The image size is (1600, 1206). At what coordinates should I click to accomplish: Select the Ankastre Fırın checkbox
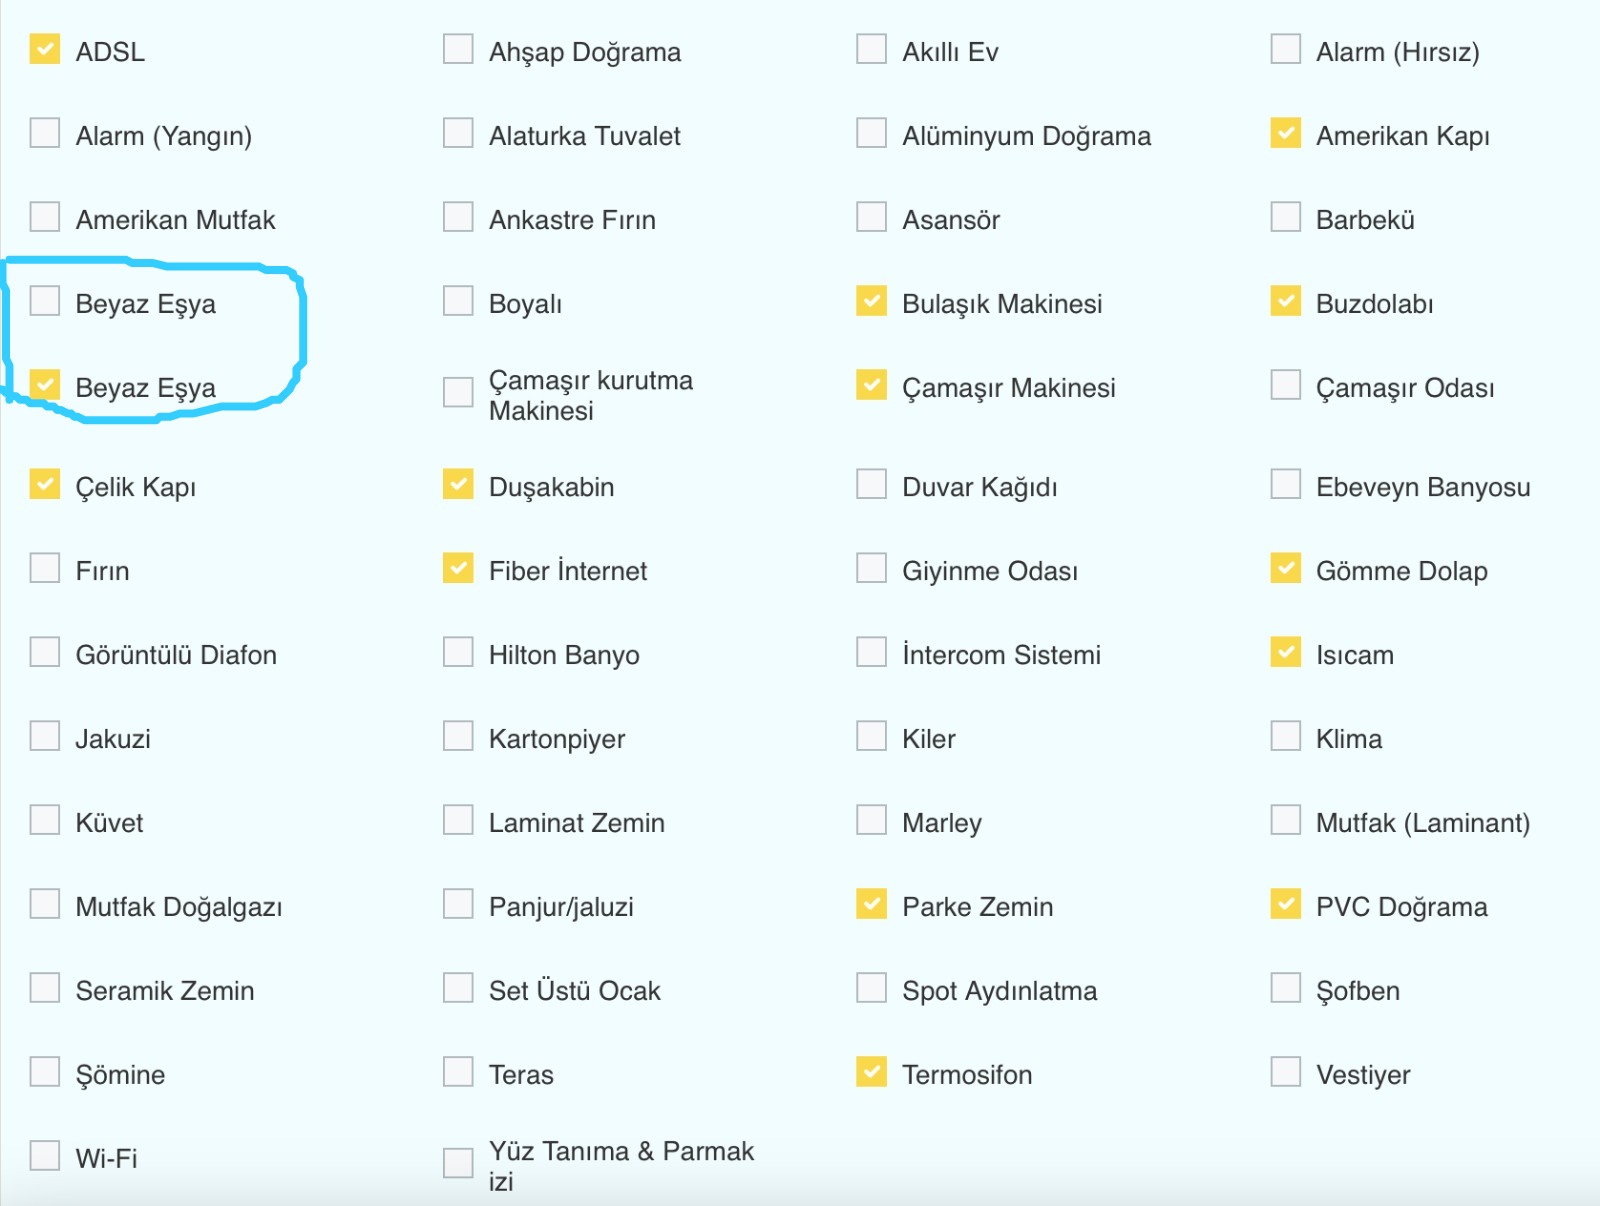coord(458,217)
